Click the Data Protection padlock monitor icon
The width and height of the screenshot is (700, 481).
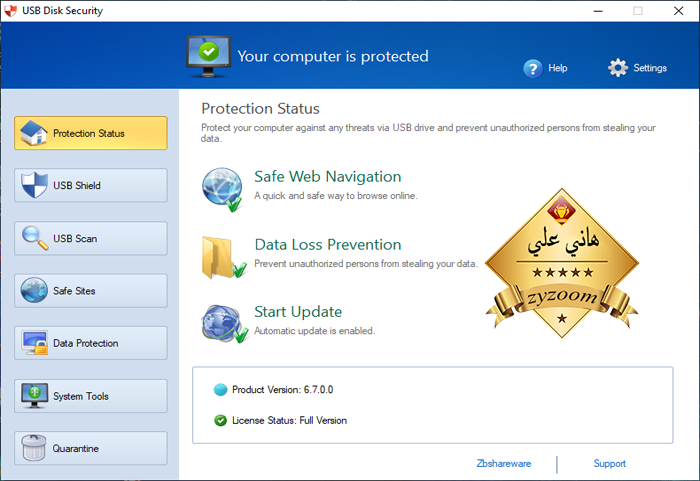[34, 343]
